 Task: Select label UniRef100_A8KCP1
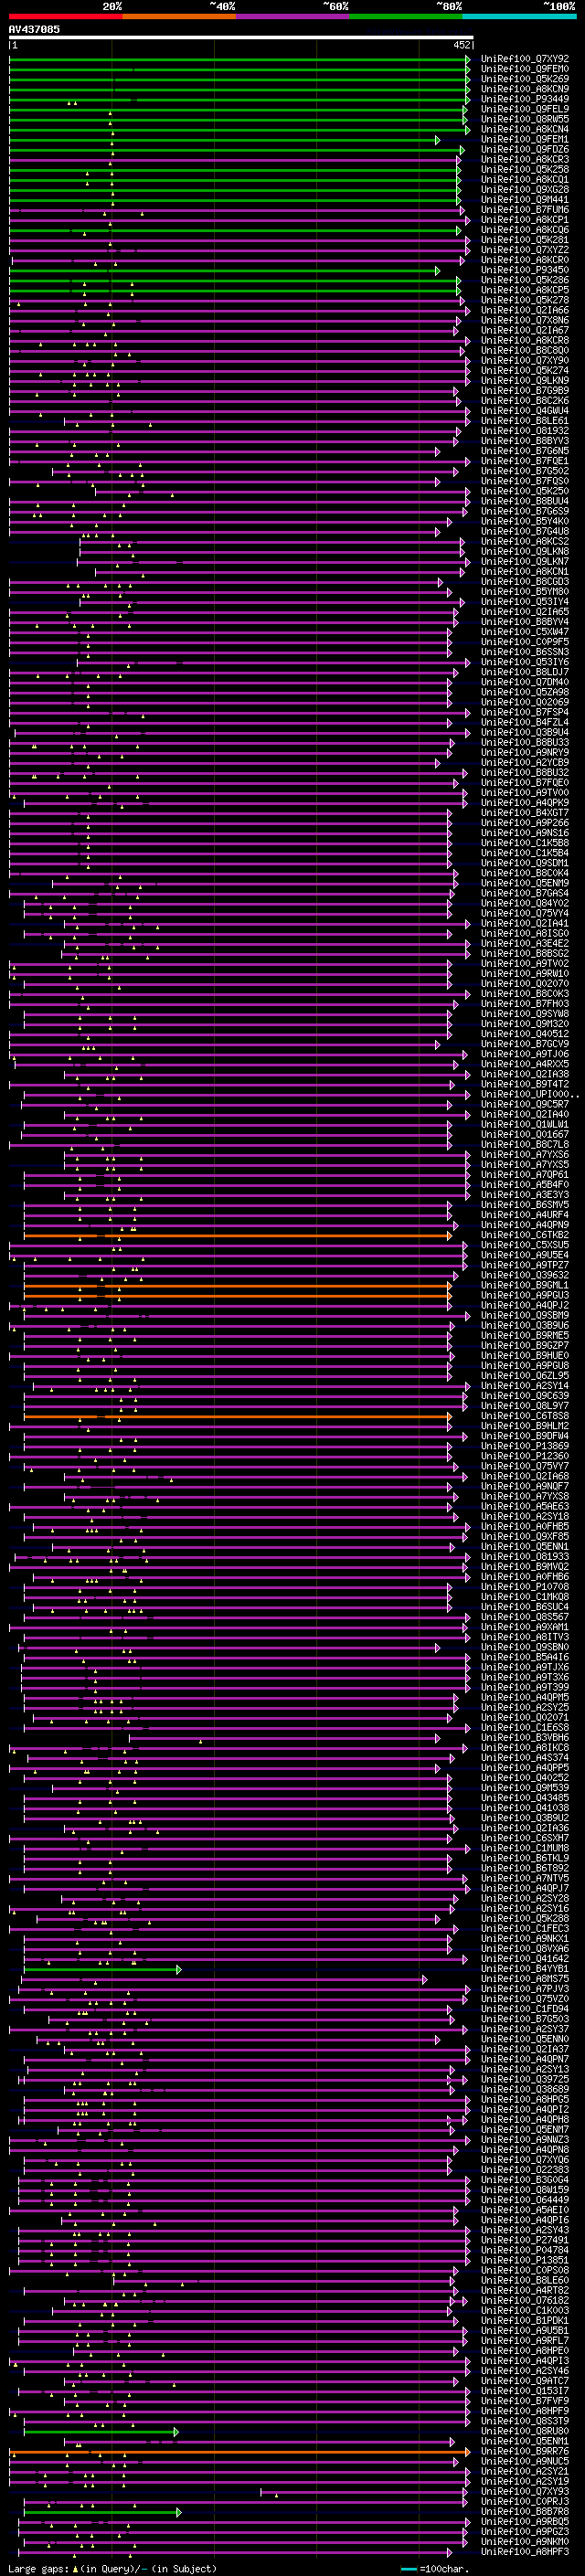525,220
